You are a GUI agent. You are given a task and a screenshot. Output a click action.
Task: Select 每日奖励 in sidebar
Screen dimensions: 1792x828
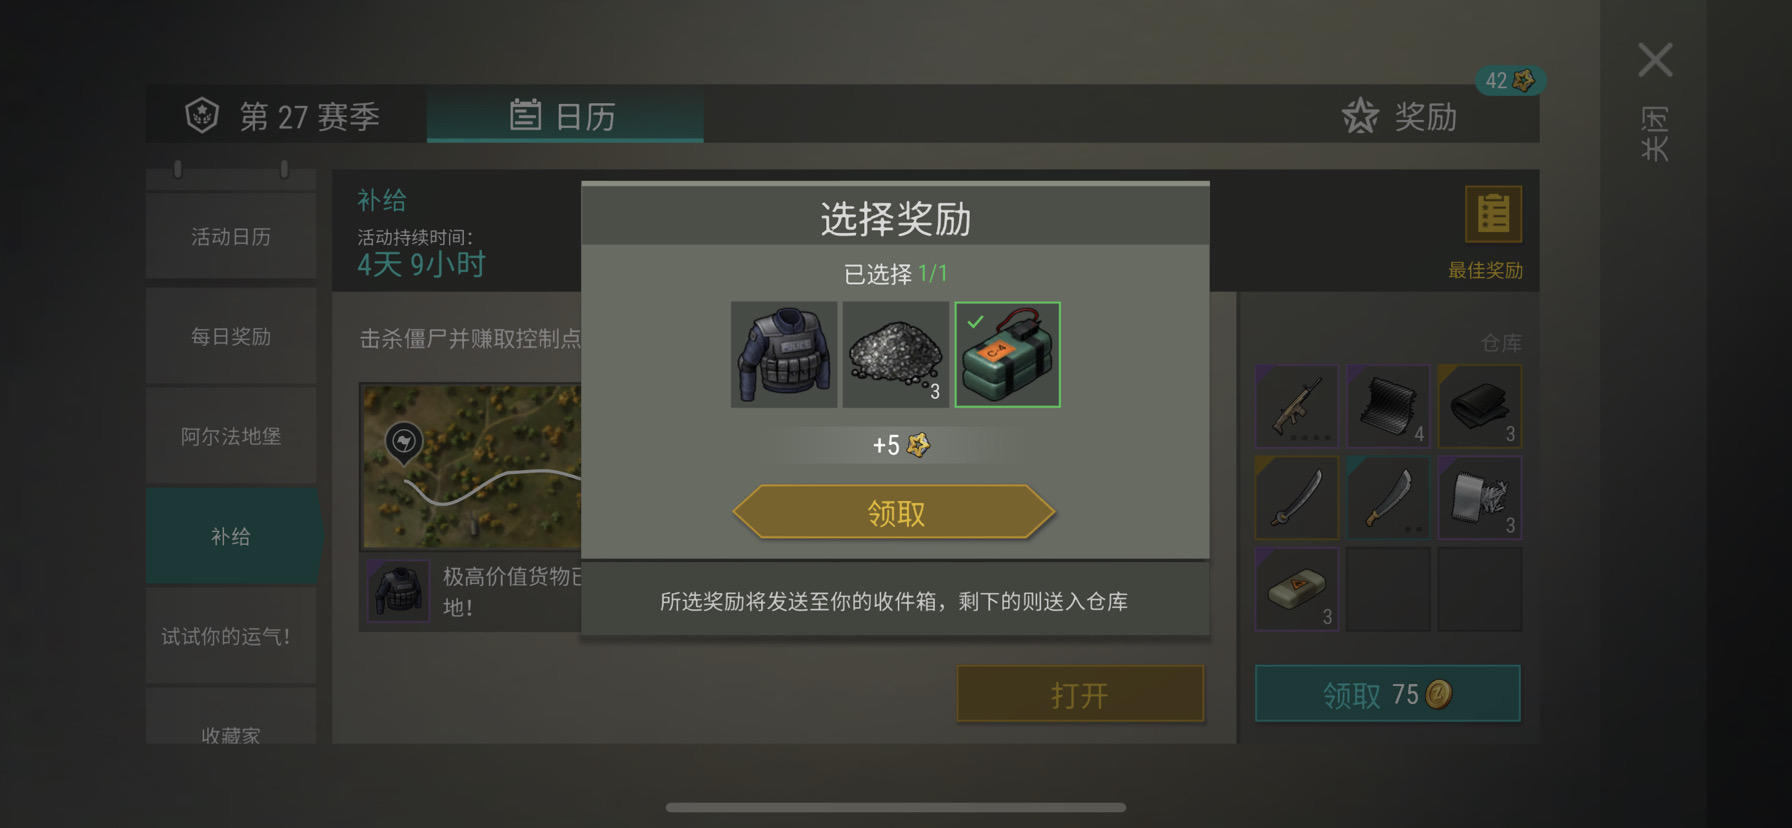tap(231, 337)
